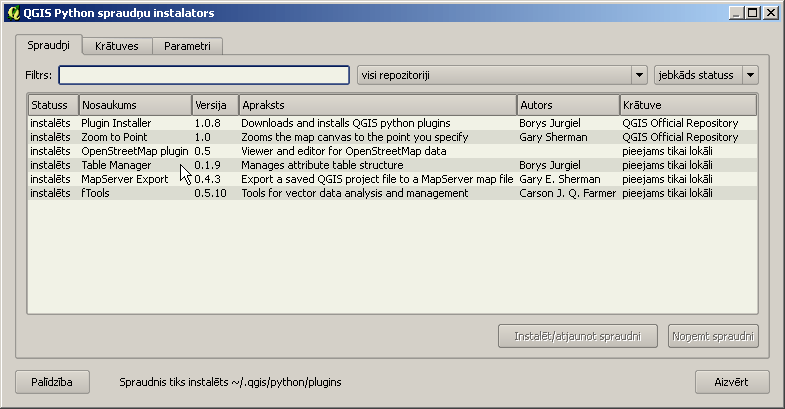Expand the 'jebkāds statuss' dropdown
This screenshot has width=785, height=409.
(706, 75)
